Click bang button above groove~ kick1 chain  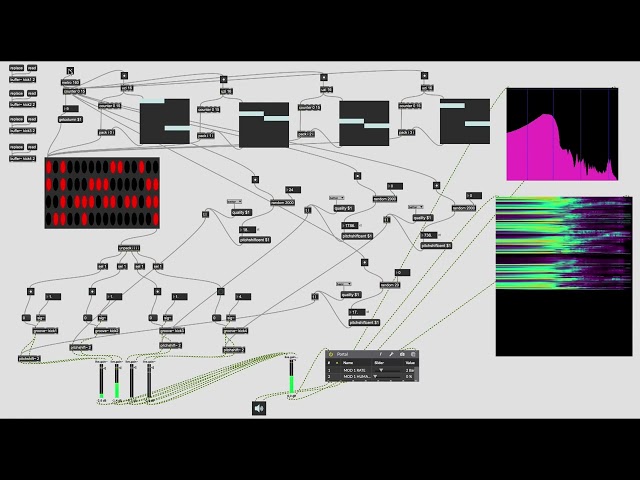coord(31,291)
